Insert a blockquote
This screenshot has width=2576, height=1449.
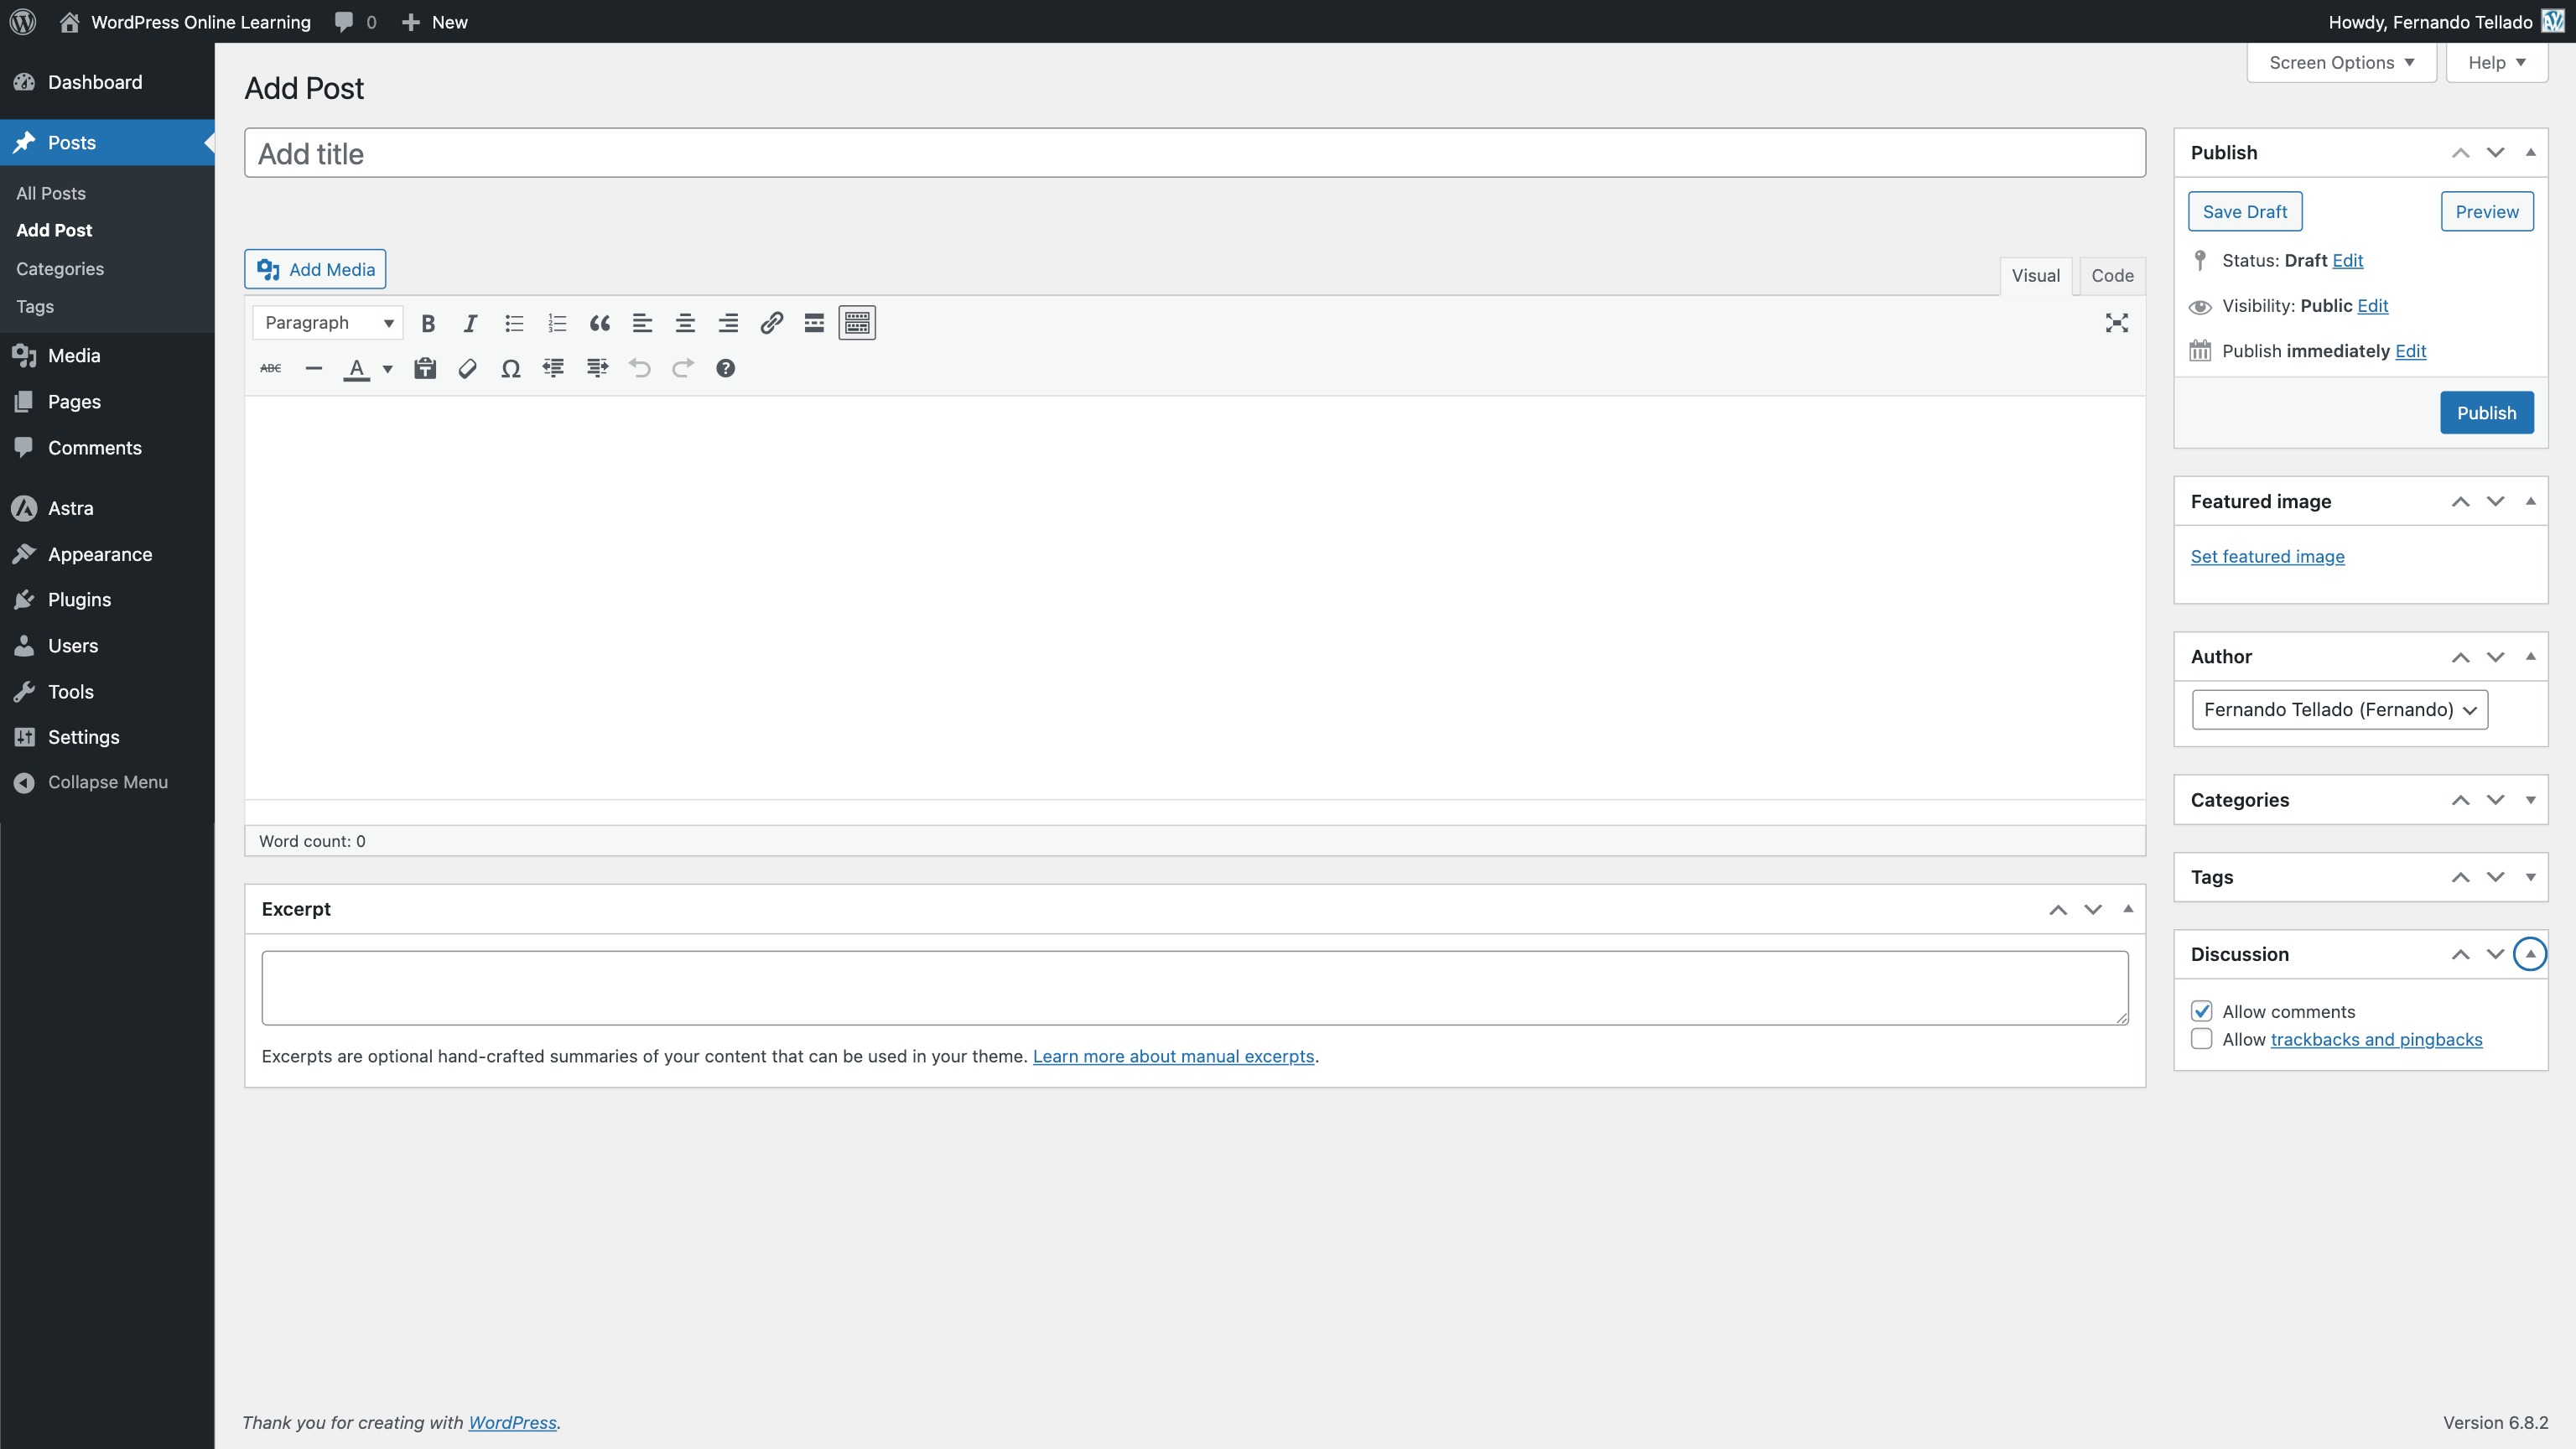599,322
